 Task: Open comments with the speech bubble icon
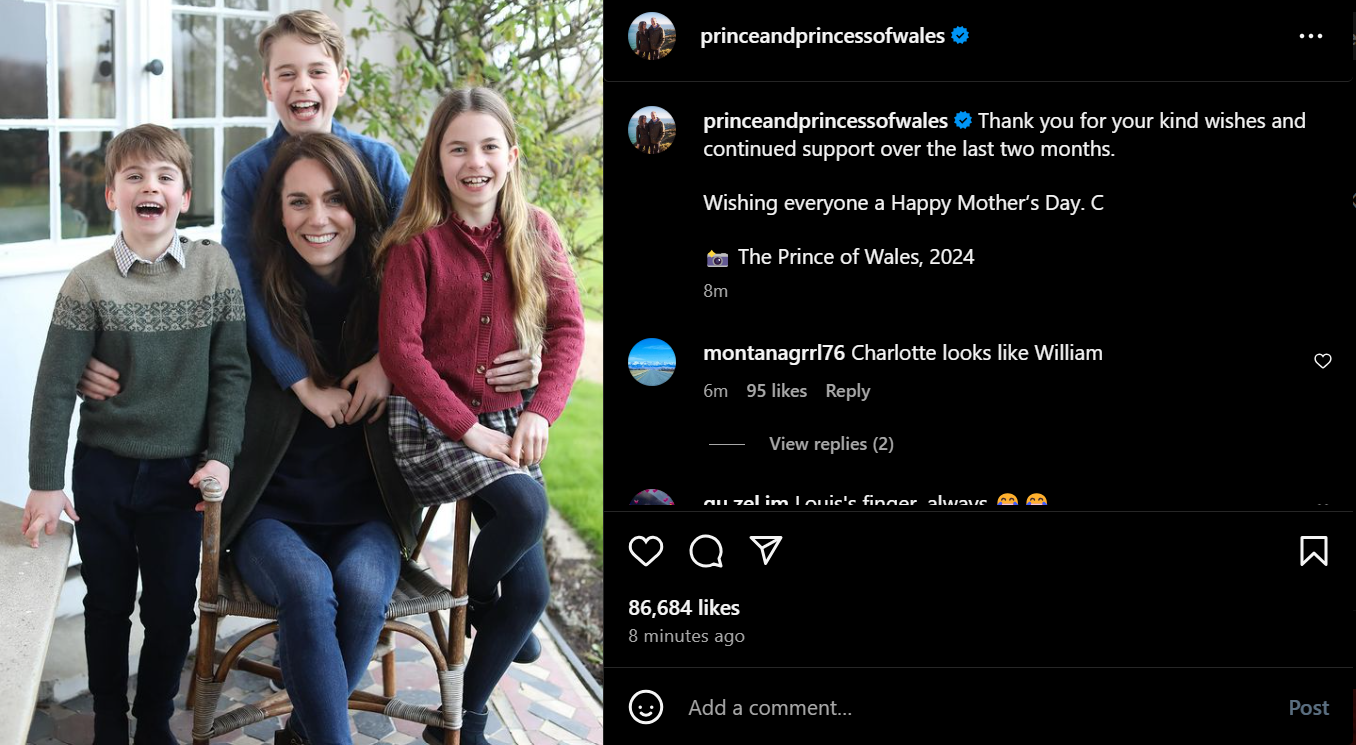706,551
